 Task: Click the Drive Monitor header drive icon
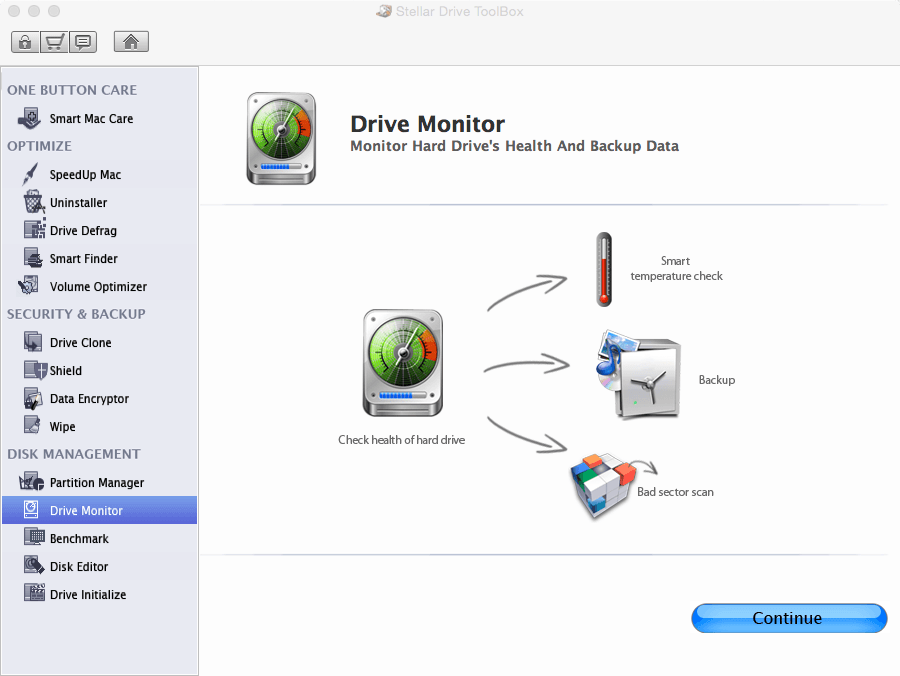click(x=281, y=138)
